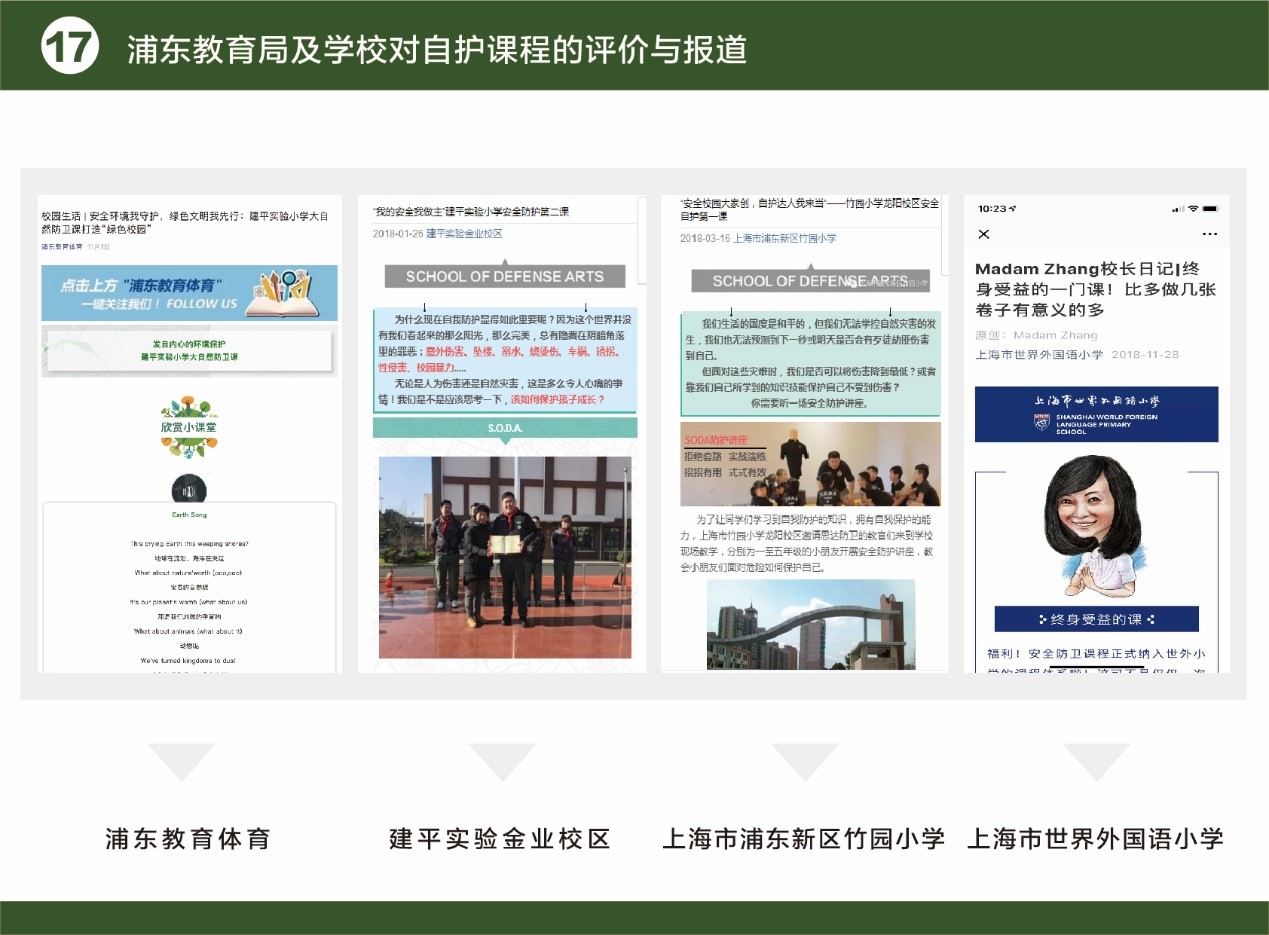The image size is (1269, 935).
Task: Open the 上海市浦东新区竹园小学 blue account link
Action: click(784, 238)
